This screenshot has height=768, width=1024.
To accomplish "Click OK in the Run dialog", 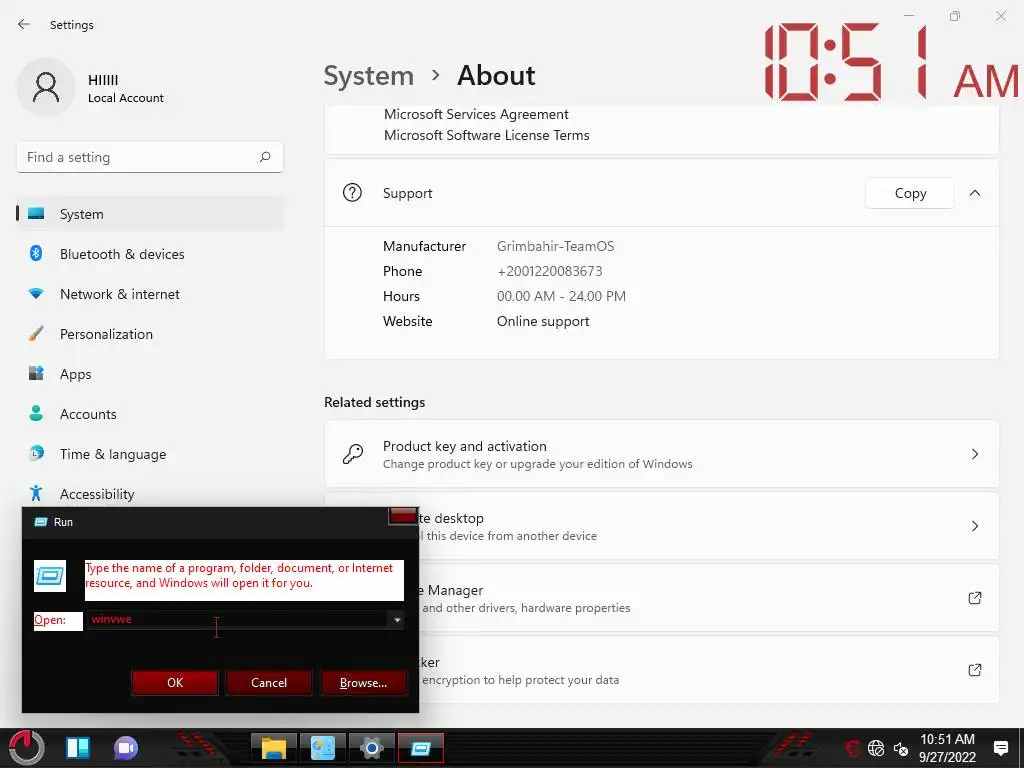I will (174, 682).
